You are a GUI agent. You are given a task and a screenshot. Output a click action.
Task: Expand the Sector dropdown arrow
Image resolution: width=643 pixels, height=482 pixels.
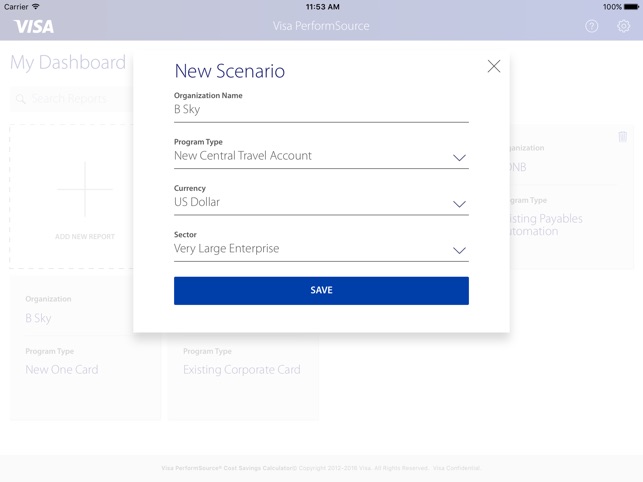(x=459, y=250)
